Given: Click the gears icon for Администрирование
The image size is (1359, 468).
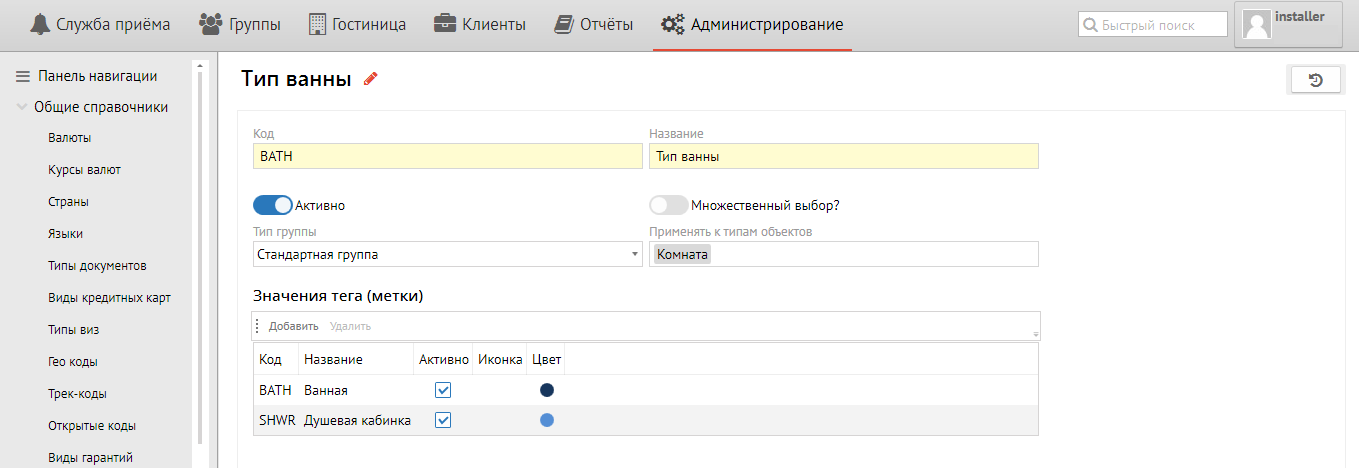Looking at the screenshot, I should point(672,24).
